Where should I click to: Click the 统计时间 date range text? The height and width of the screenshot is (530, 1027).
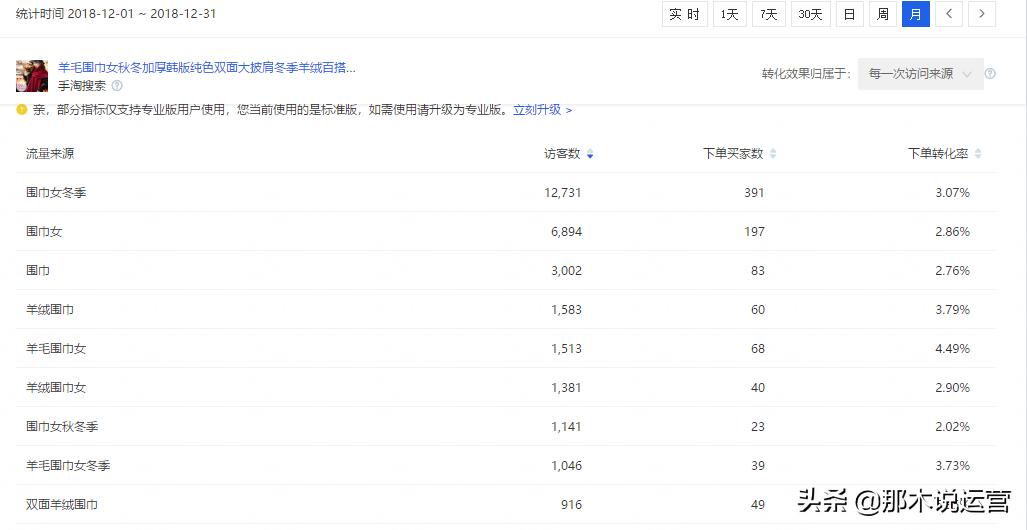(x=116, y=14)
